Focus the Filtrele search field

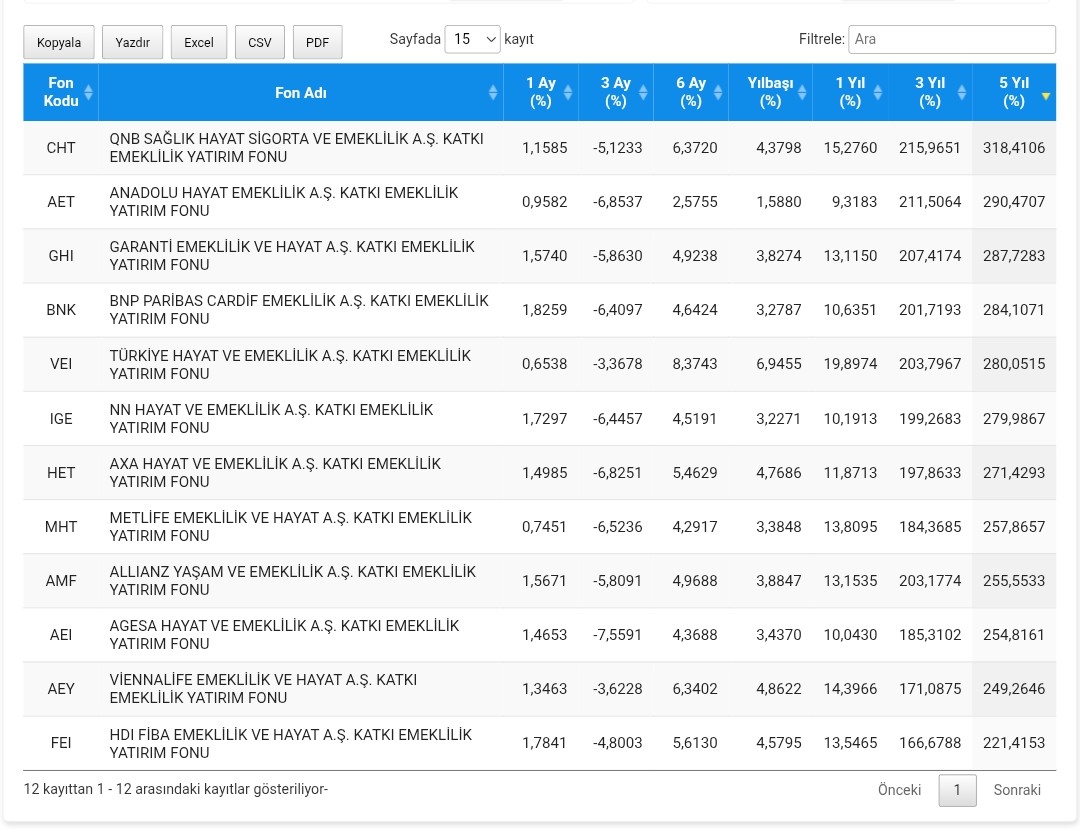click(x=952, y=39)
